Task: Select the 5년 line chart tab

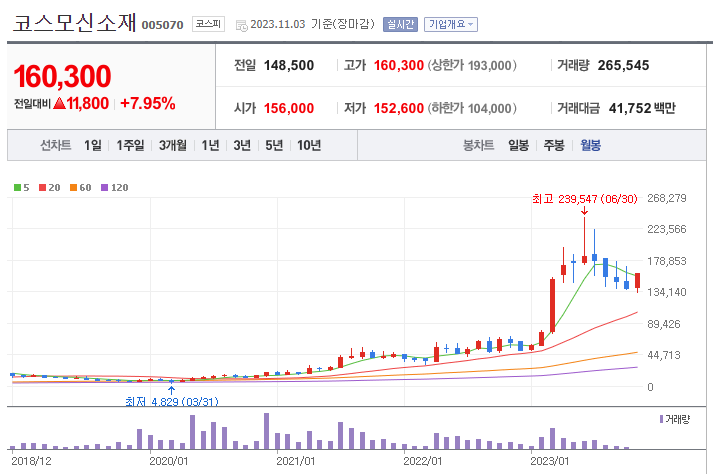Action: click(x=274, y=146)
